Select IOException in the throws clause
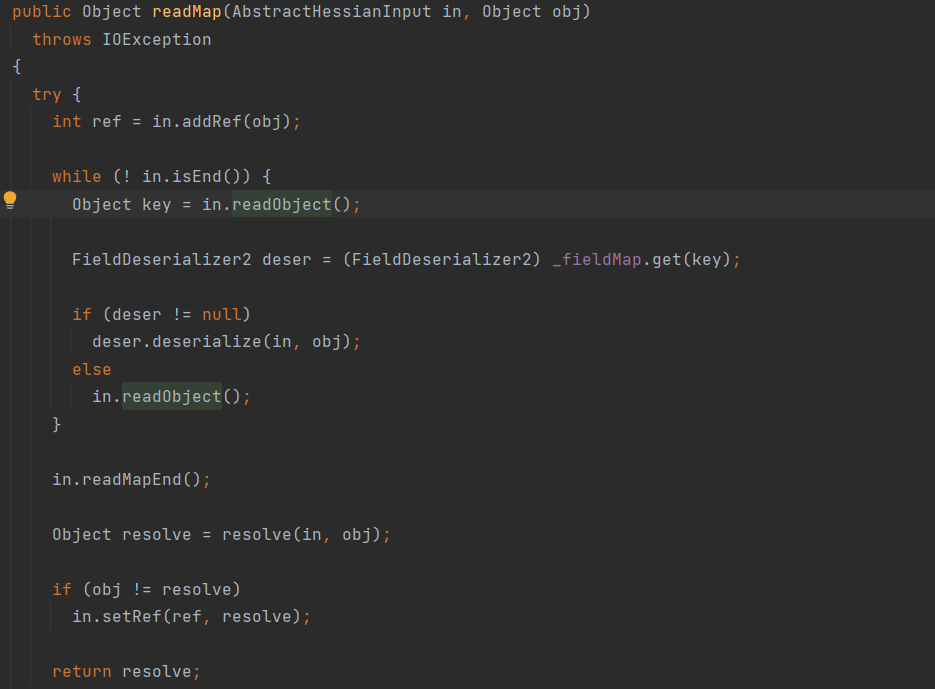The image size is (935, 689). point(157,40)
